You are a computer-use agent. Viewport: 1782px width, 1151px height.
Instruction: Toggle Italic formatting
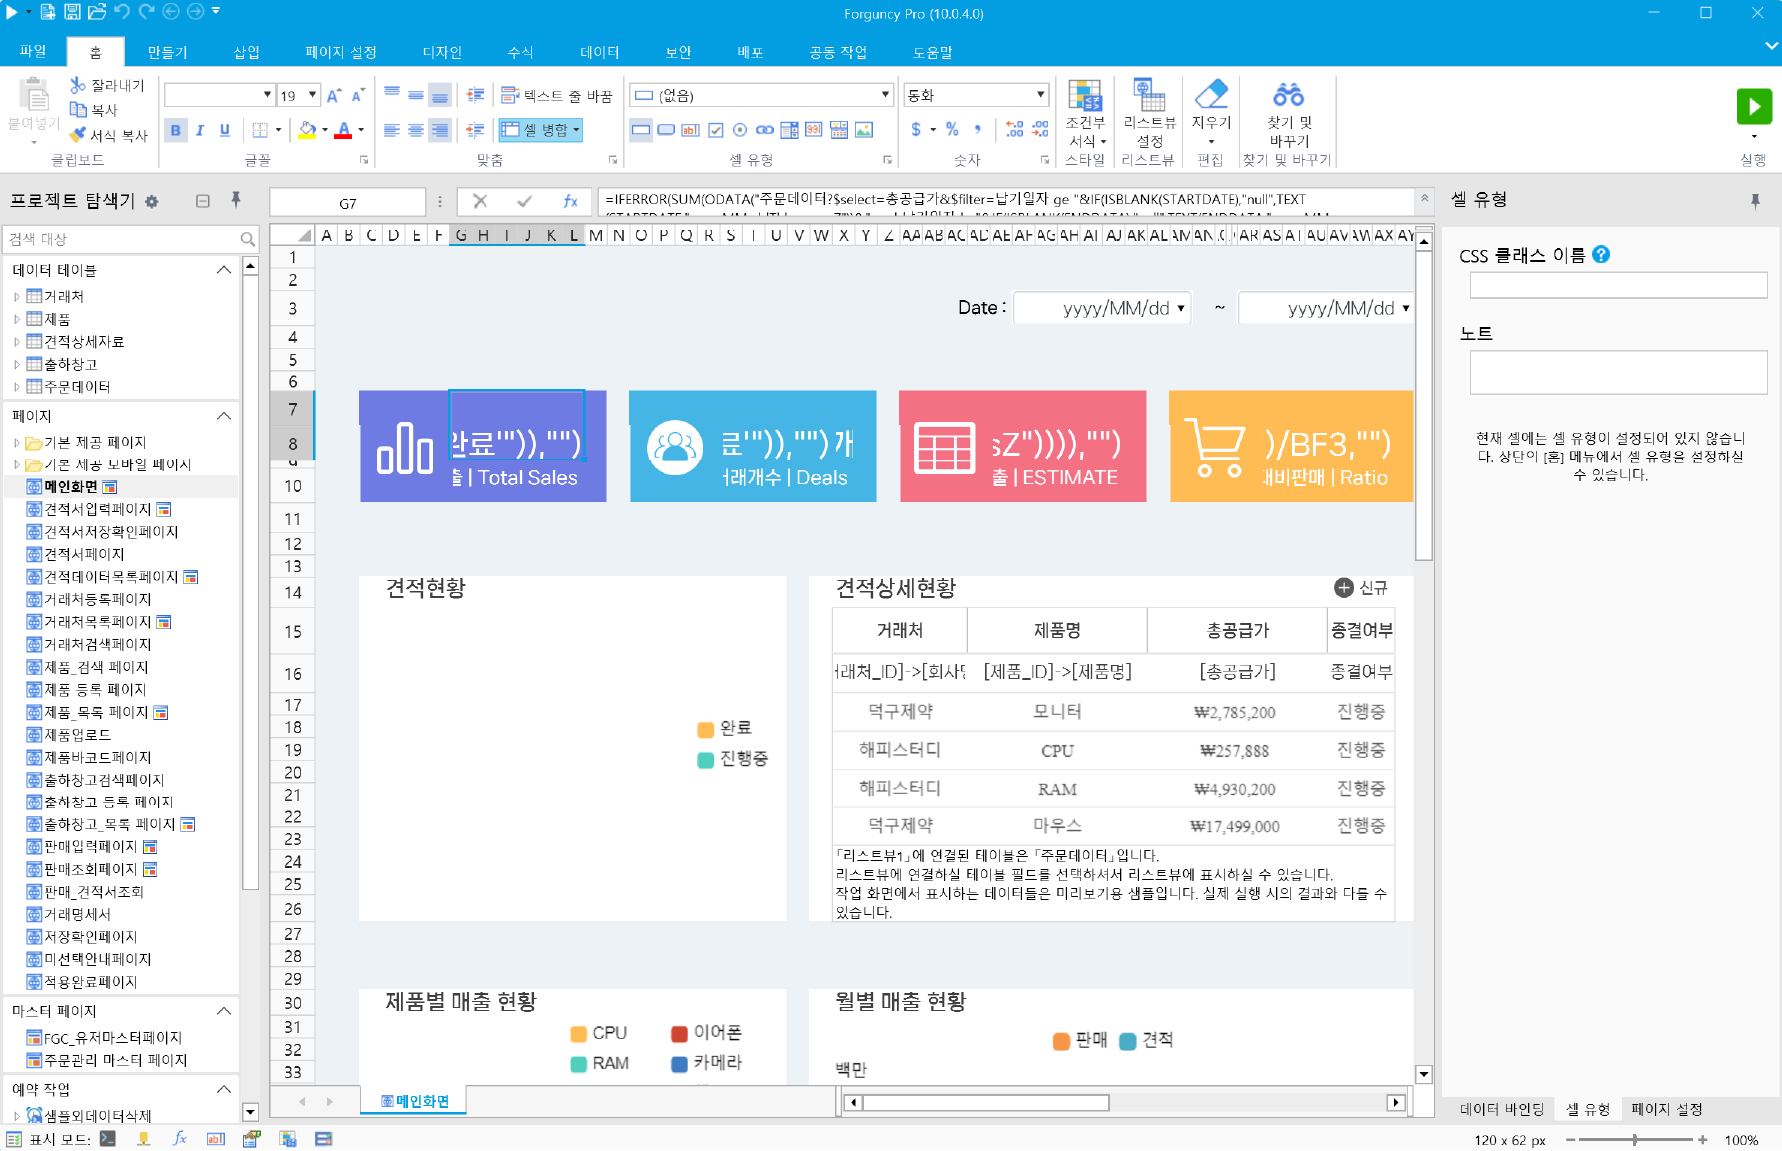(200, 130)
